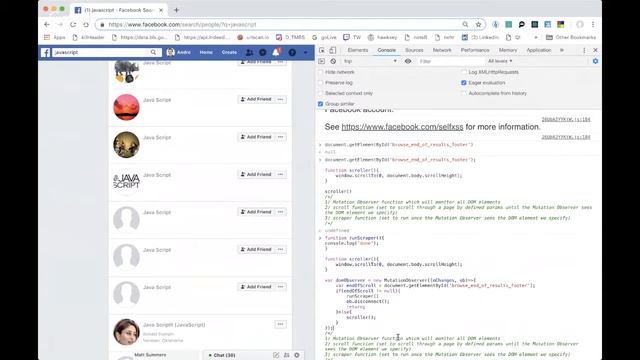The height and width of the screenshot is (360, 640).
Task: Open Facebook notifications bell
Action: tap(276, 52)
